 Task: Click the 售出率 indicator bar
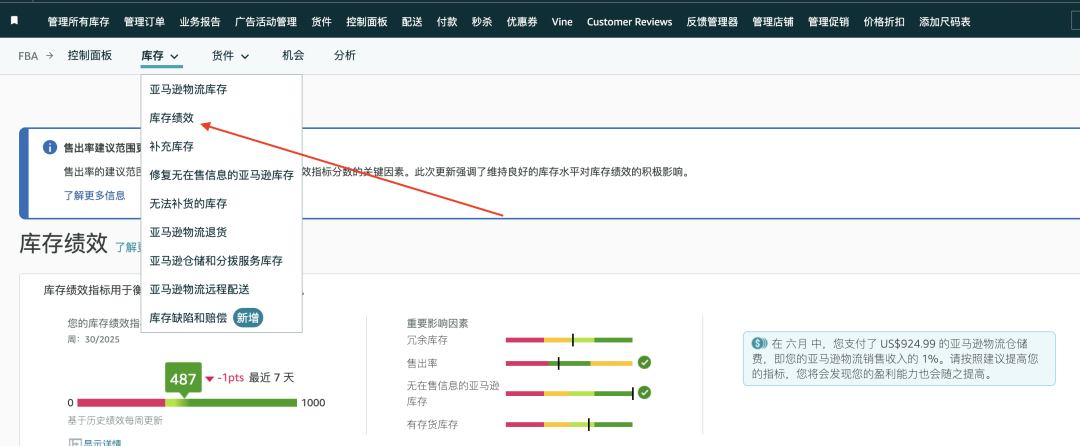(x=569, y=363)
